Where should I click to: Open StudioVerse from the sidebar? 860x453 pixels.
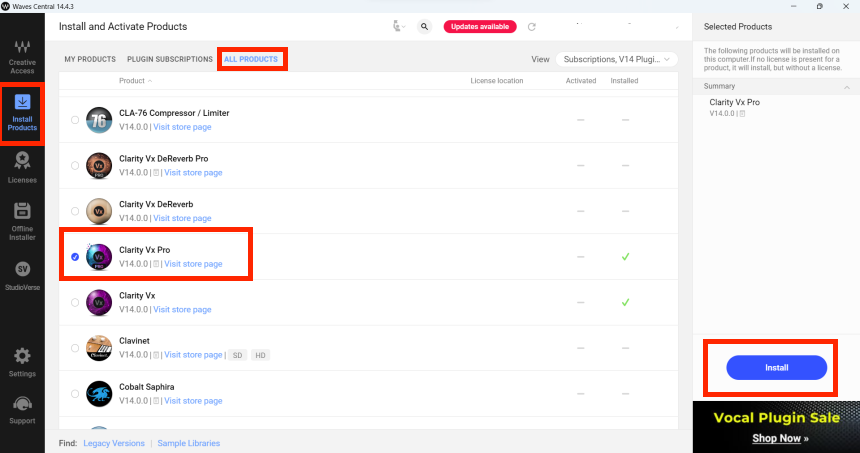(x=22, y=276)
